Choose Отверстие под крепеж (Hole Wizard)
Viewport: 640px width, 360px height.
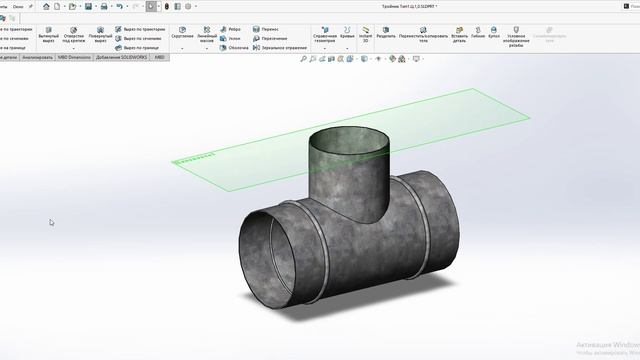point(73,35)
